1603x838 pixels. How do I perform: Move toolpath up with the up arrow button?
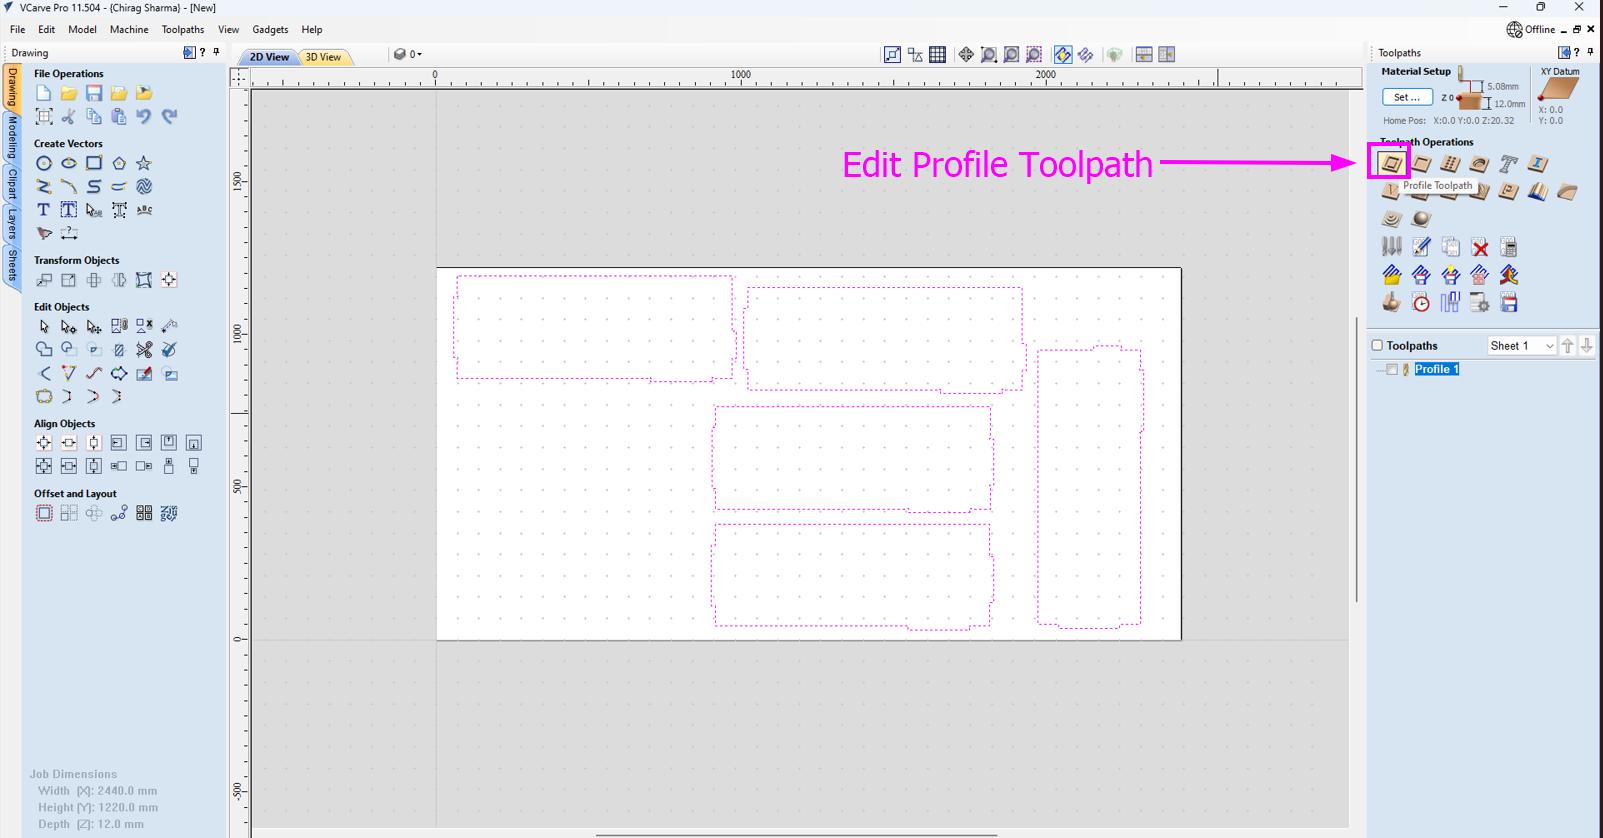pos(1568,345)
